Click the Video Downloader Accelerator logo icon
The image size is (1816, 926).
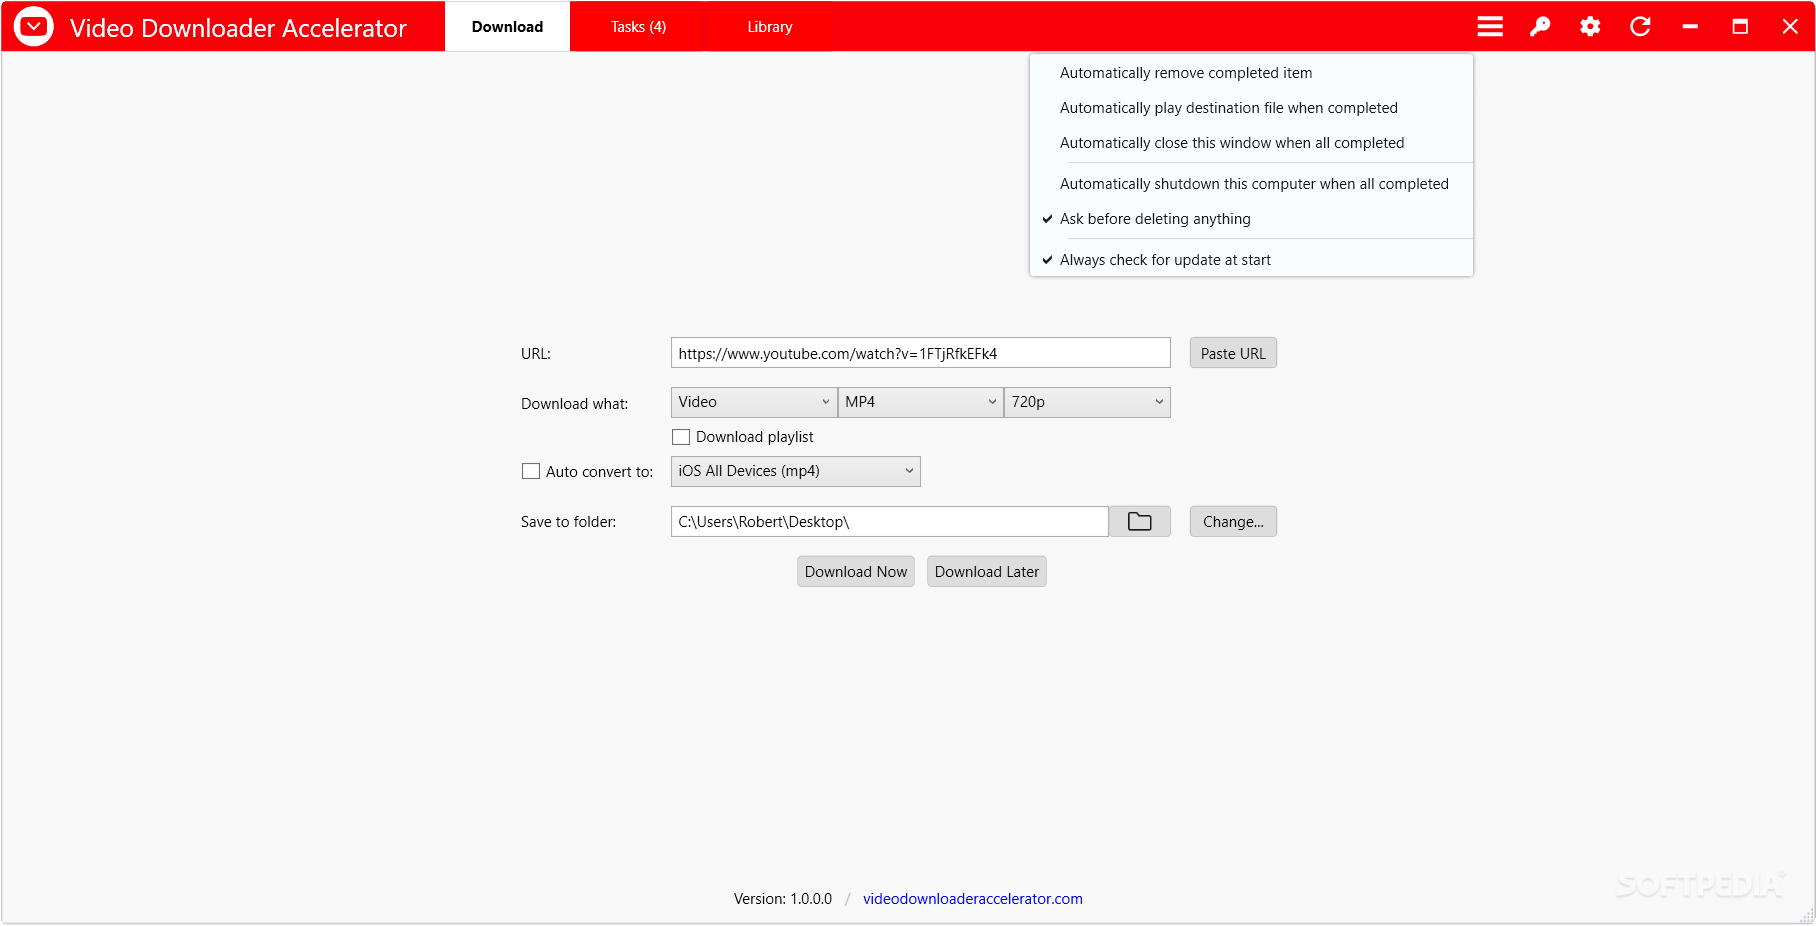34,27
